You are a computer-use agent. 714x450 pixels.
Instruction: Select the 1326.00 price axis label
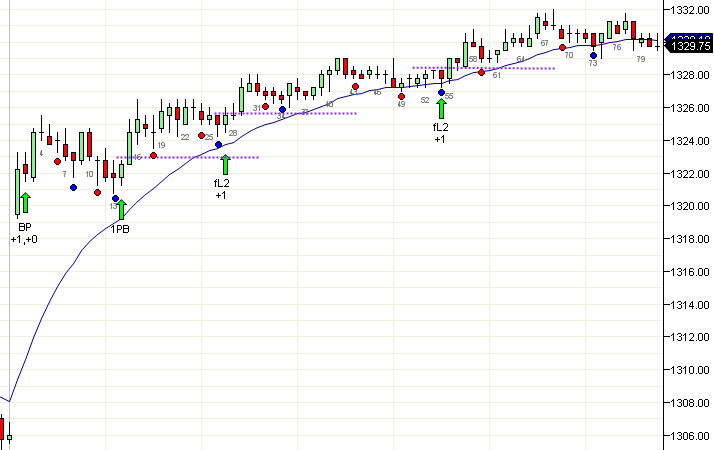click(689, 108)
